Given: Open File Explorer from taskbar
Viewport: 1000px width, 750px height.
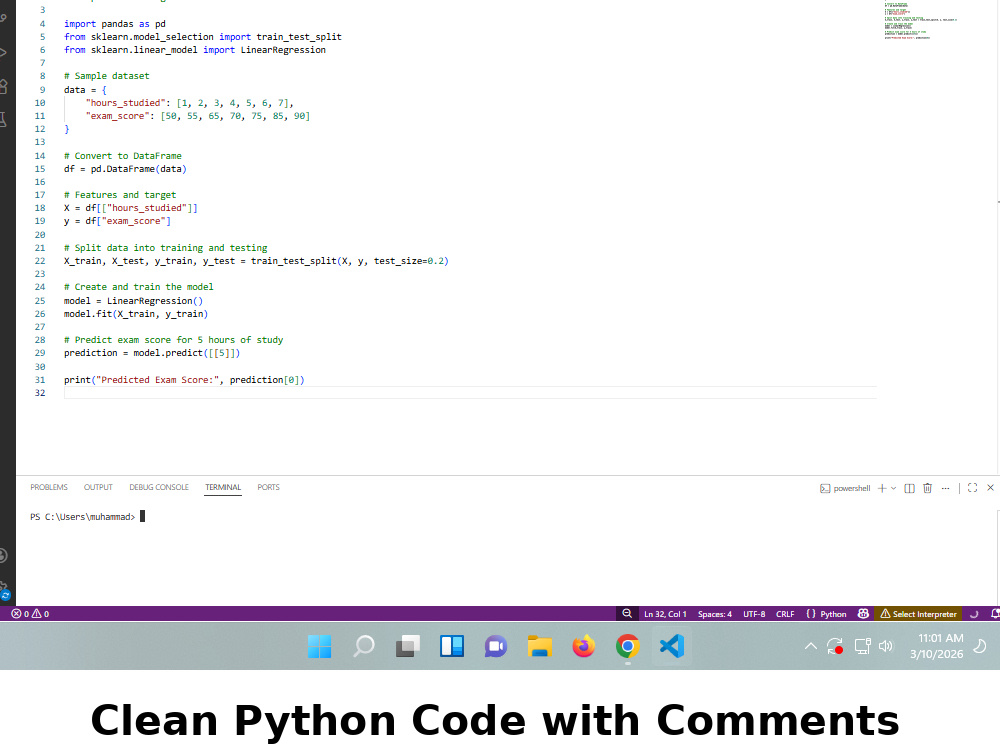Looking at the screenshot, I should coord(540,646).
